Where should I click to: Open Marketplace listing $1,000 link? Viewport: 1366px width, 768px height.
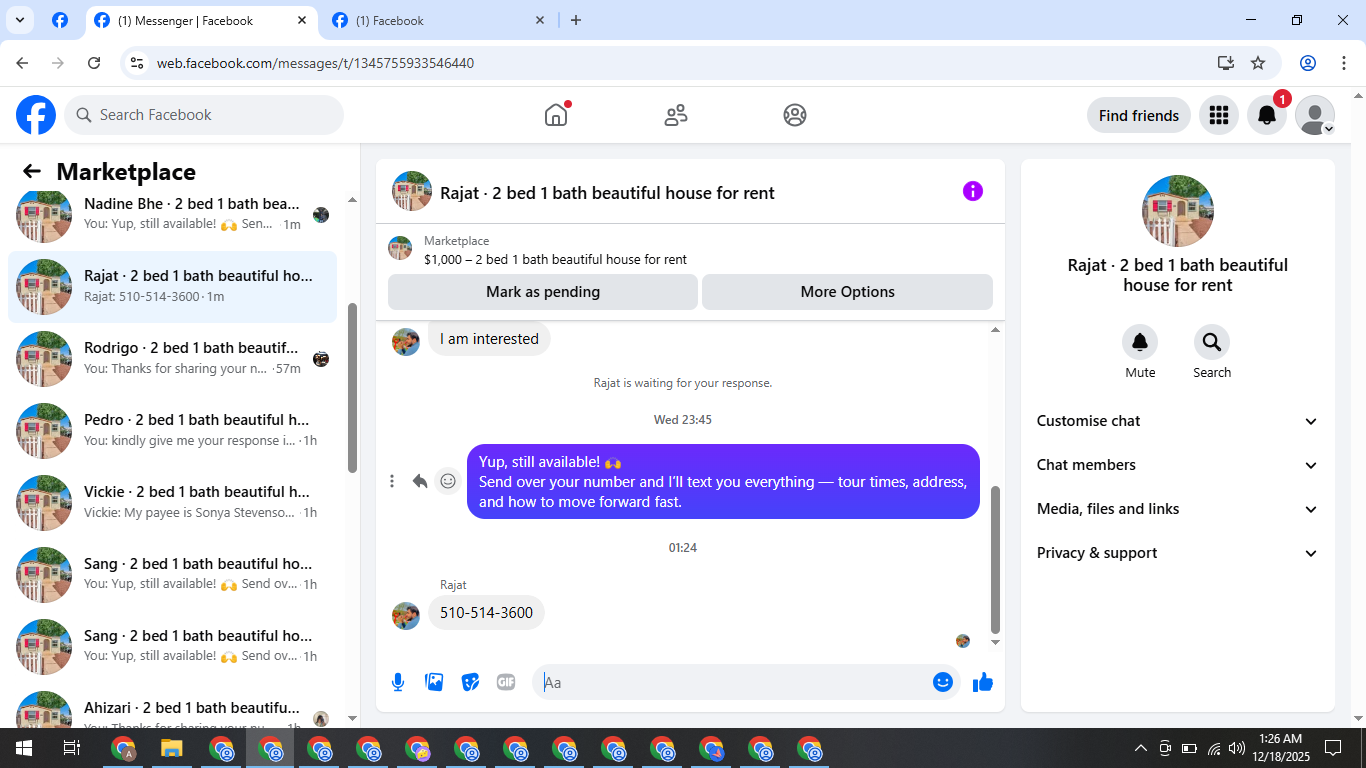pyautogui.click(x=555, y=259)
